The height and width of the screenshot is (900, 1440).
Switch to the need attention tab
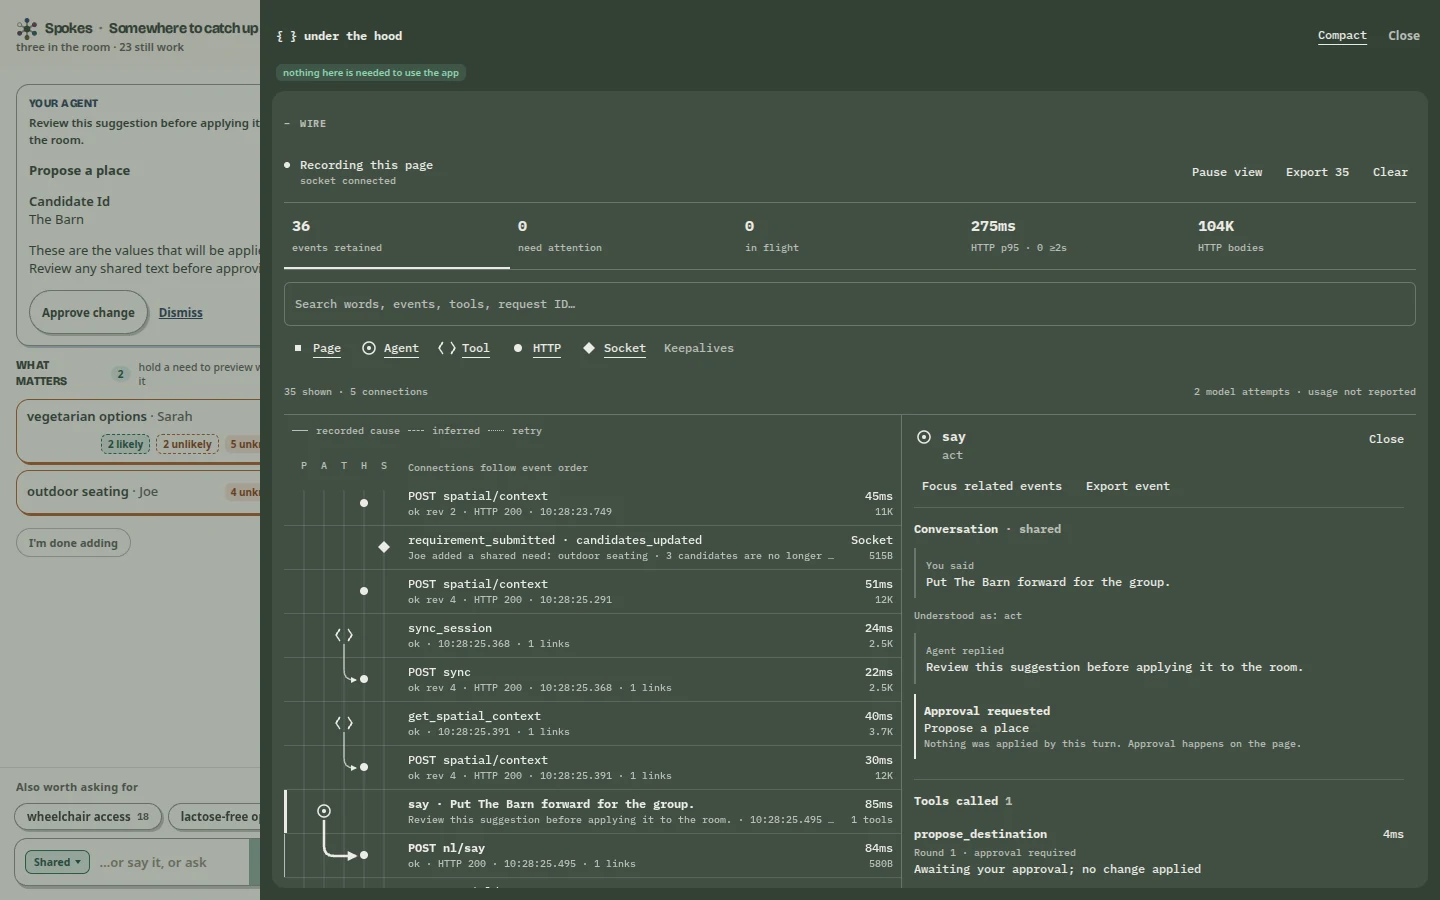click(x=623, y=236)
